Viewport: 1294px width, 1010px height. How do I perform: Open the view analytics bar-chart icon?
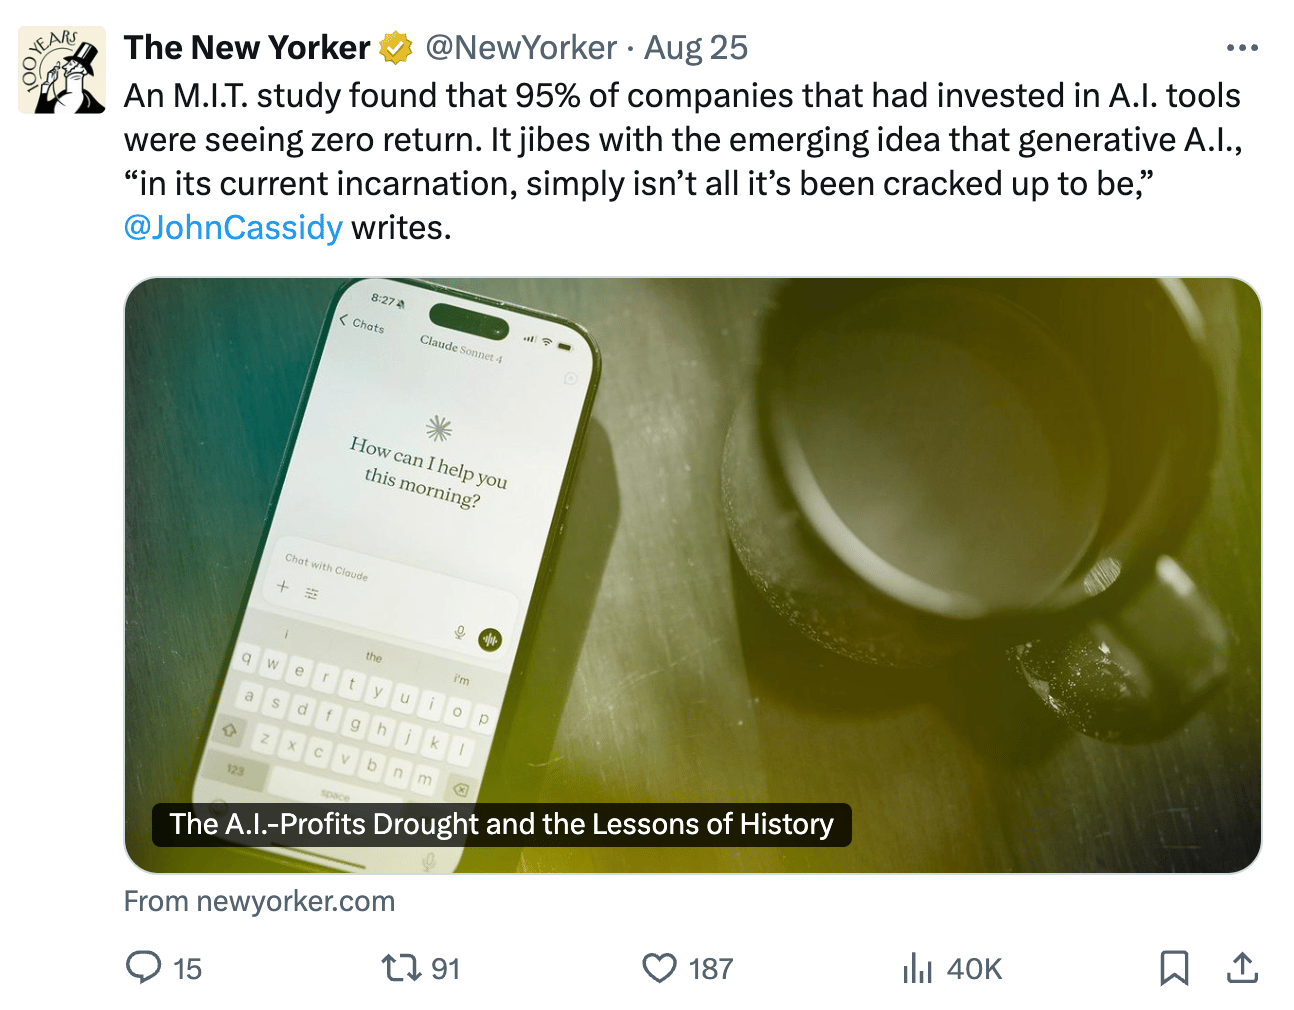(917, 967)
